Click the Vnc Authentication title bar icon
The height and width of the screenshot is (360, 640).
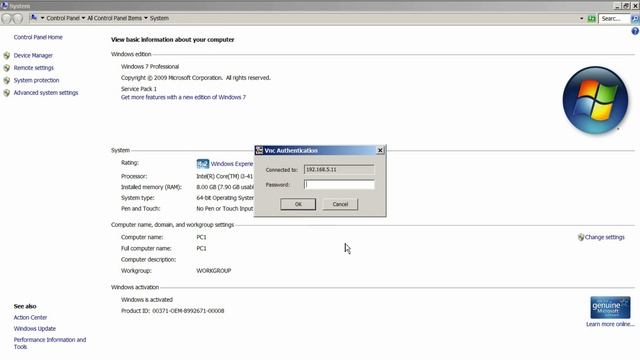coord(259,150)
